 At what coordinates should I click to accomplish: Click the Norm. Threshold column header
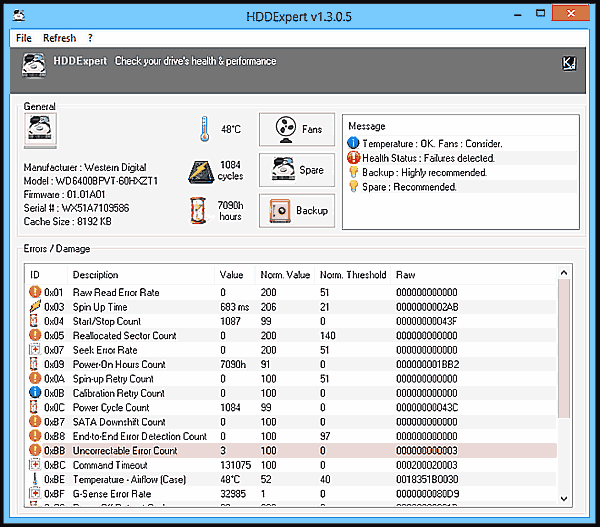[x=351, y=275]
